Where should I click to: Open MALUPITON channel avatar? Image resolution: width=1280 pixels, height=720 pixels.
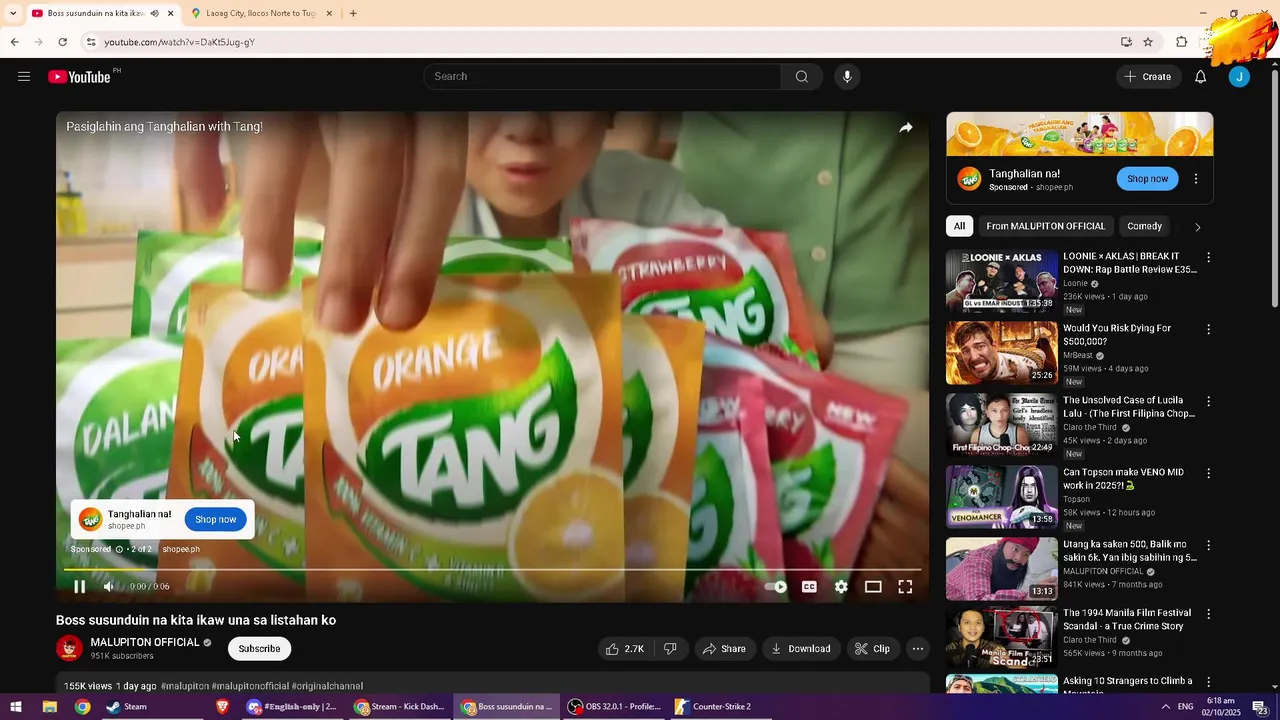coord(69,648)
